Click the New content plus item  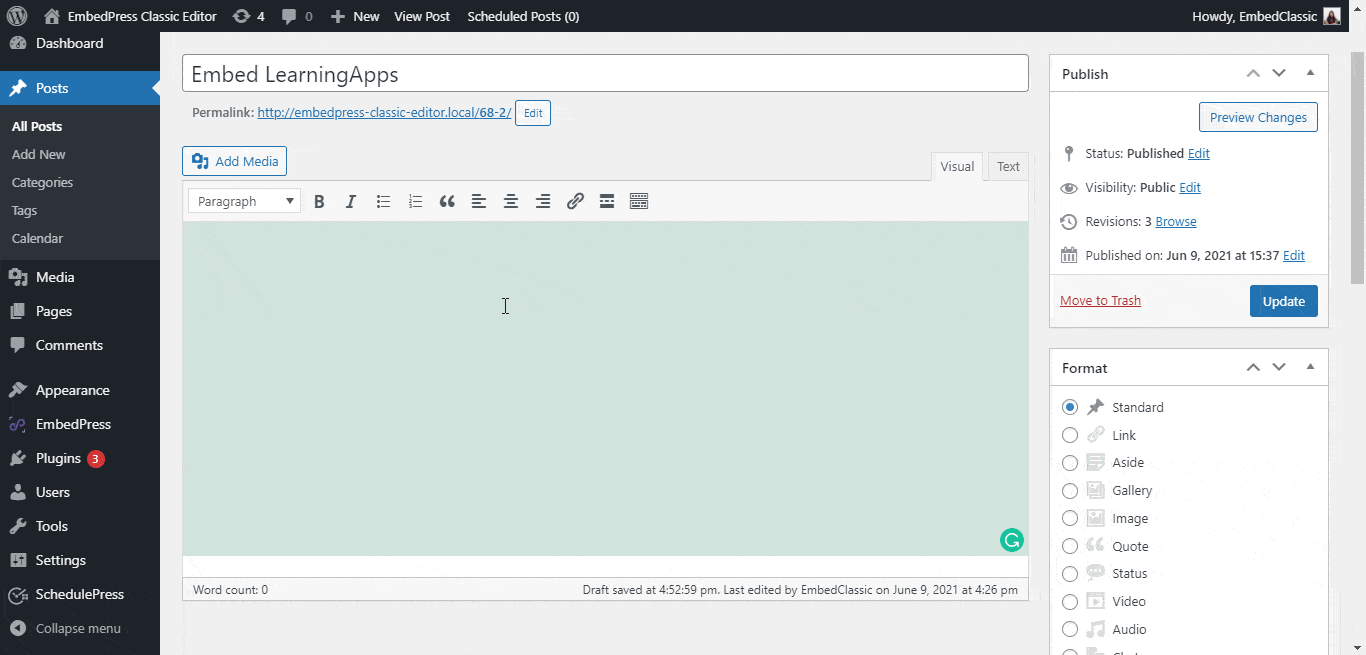[355, 16]
